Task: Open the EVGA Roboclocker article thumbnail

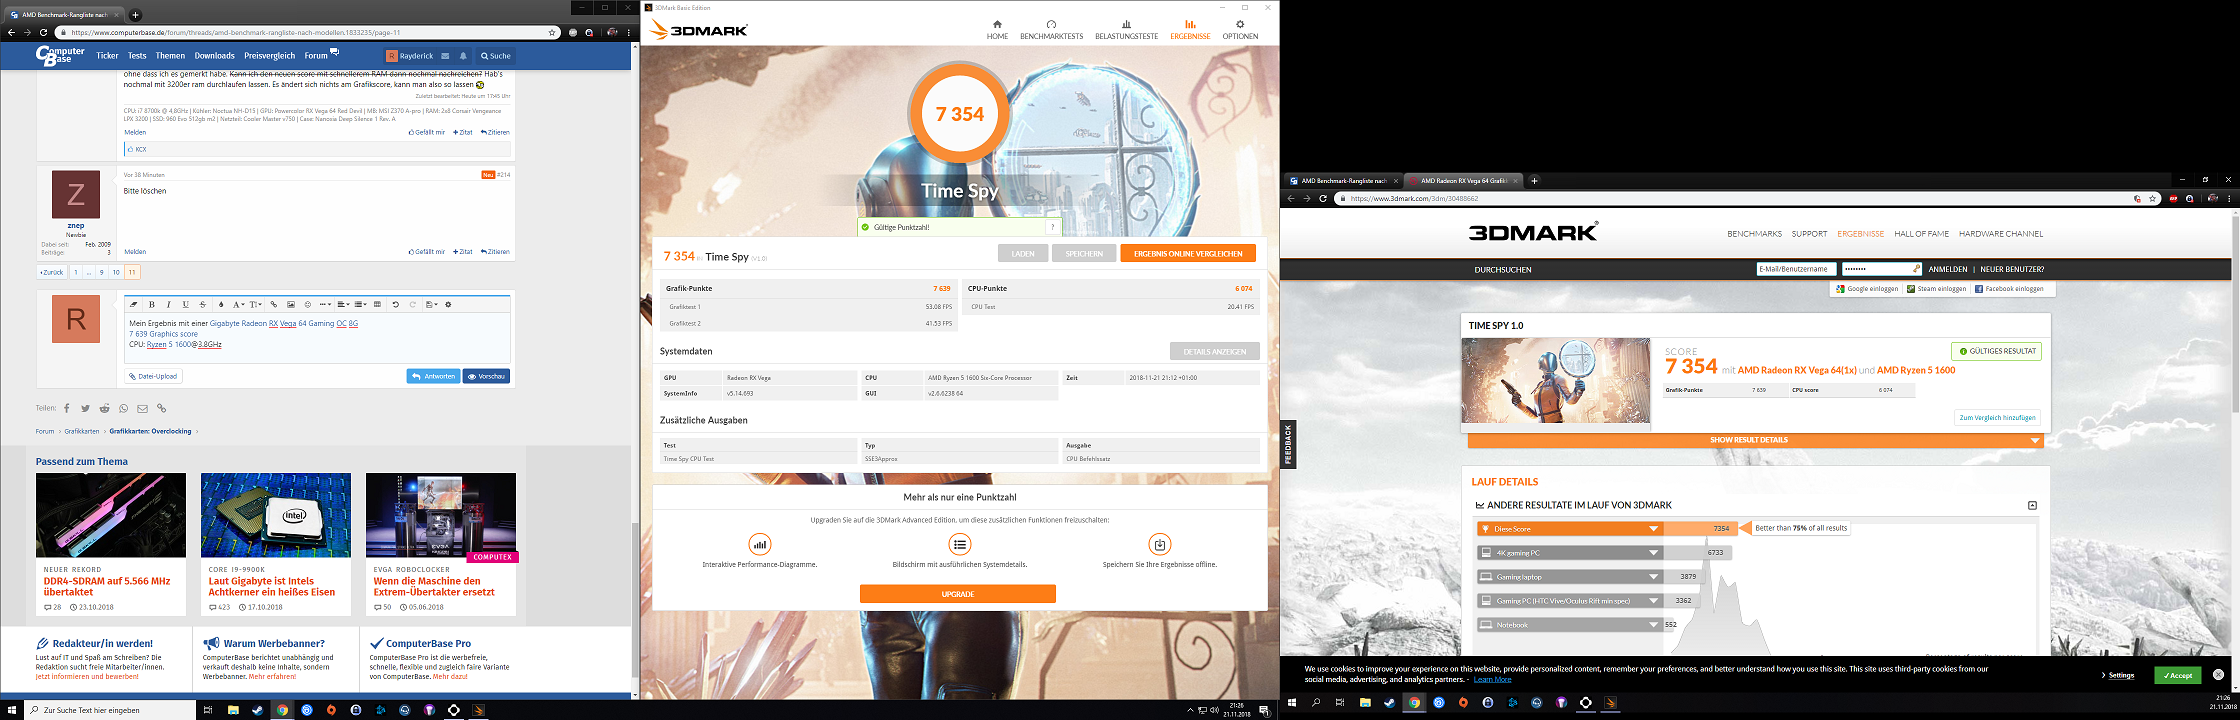Action: tap(441, 515)
